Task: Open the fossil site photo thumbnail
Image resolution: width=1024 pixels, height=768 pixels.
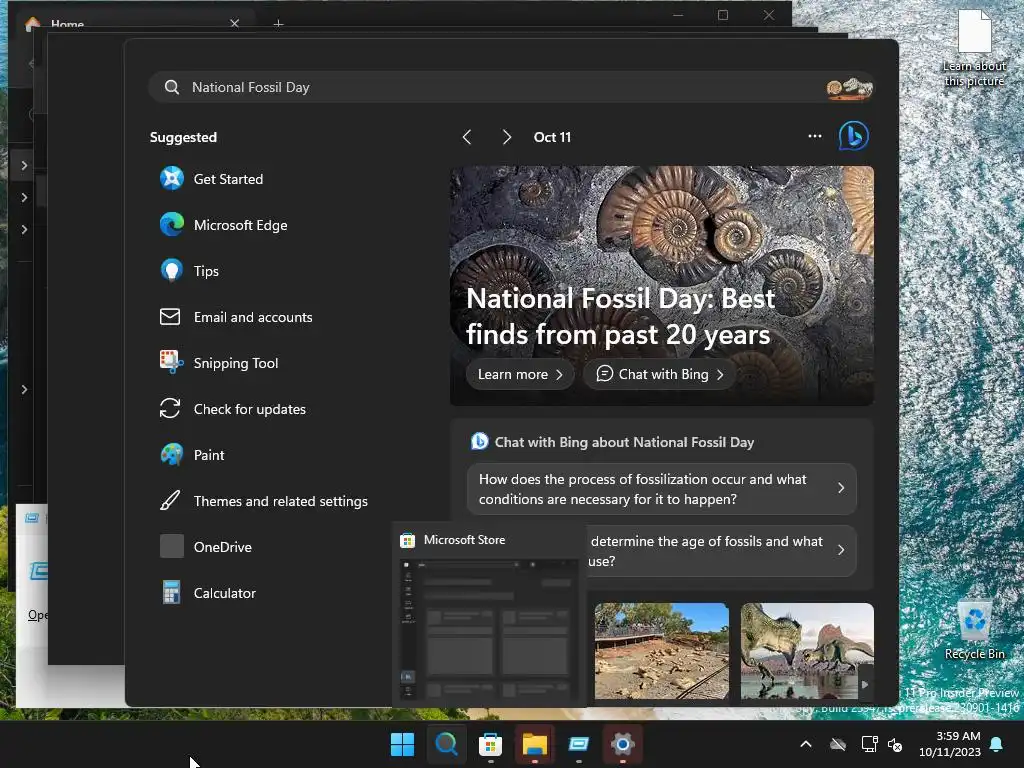Action: pos(662,651)
